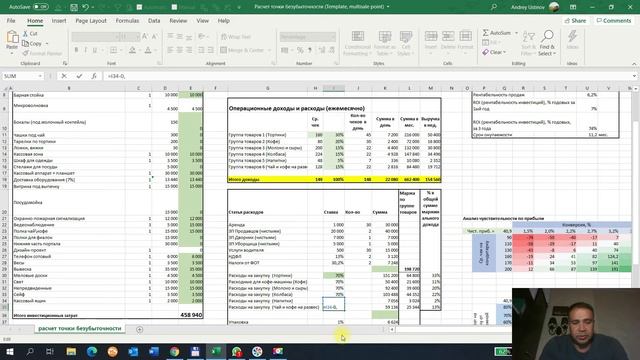Image resolution: width=640 pixels, height=360 pixels.
Task: Cancel formula entry with the X
Action: click(x=64, y=76)
